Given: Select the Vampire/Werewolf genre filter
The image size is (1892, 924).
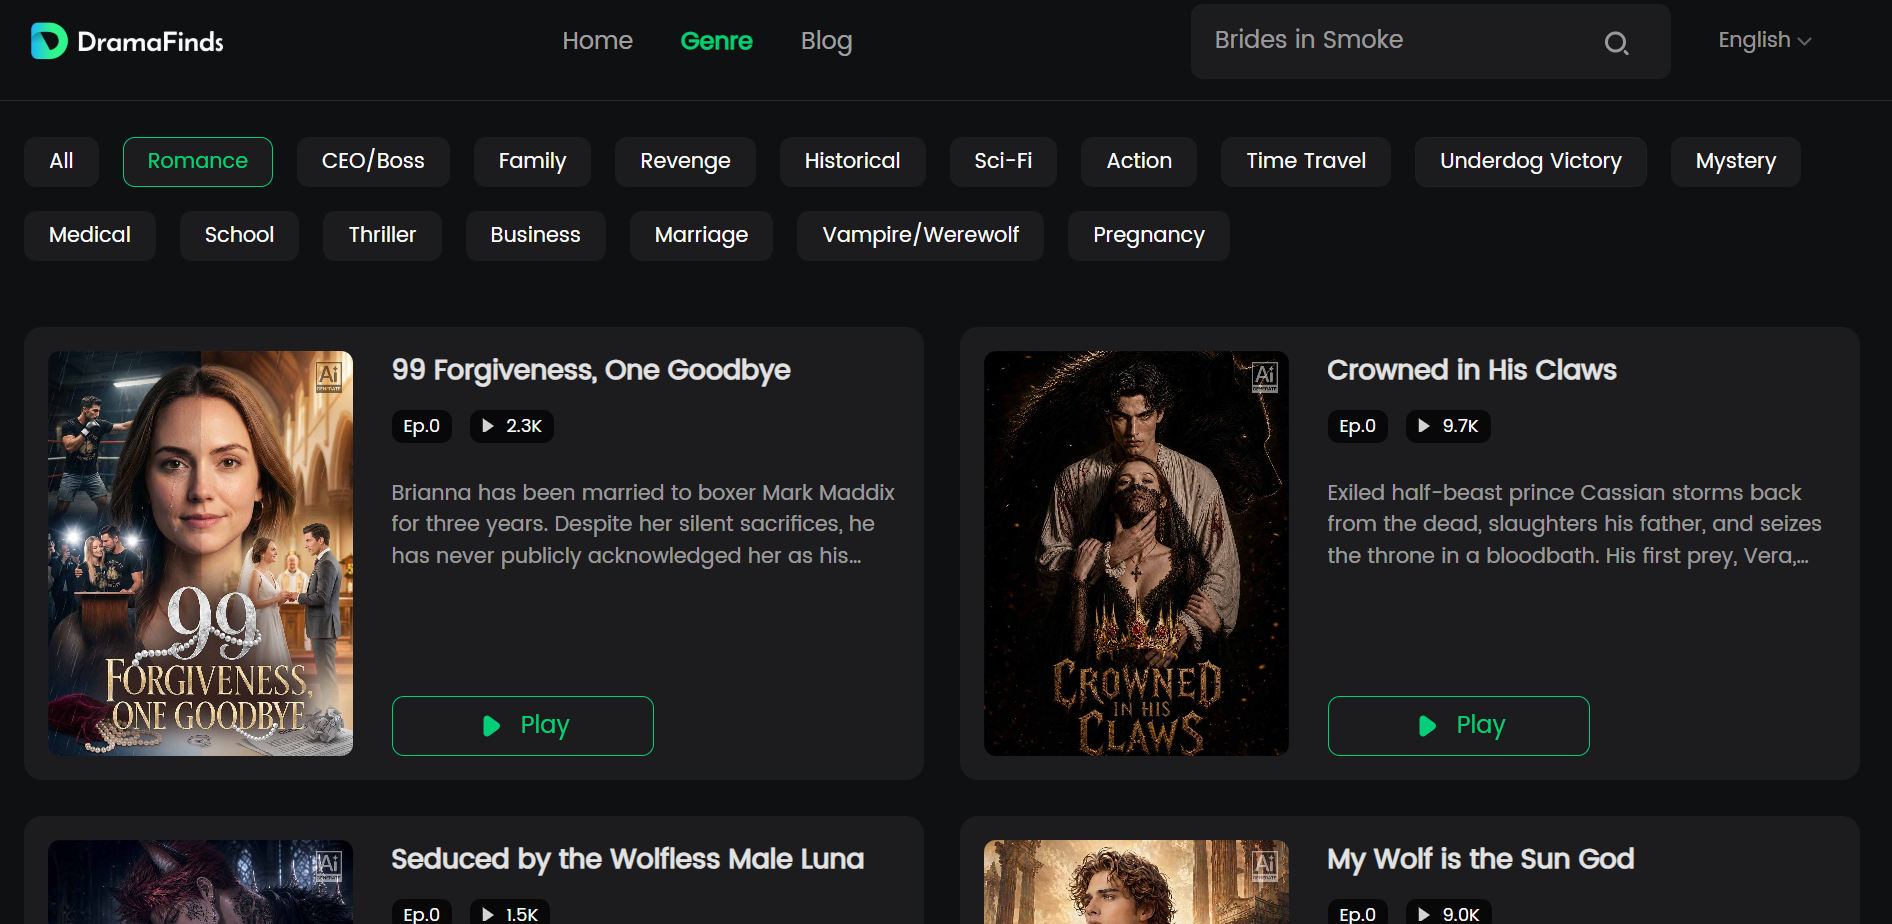Looking at the screenshot, I should pyautogui.click(x=920, y=236).
